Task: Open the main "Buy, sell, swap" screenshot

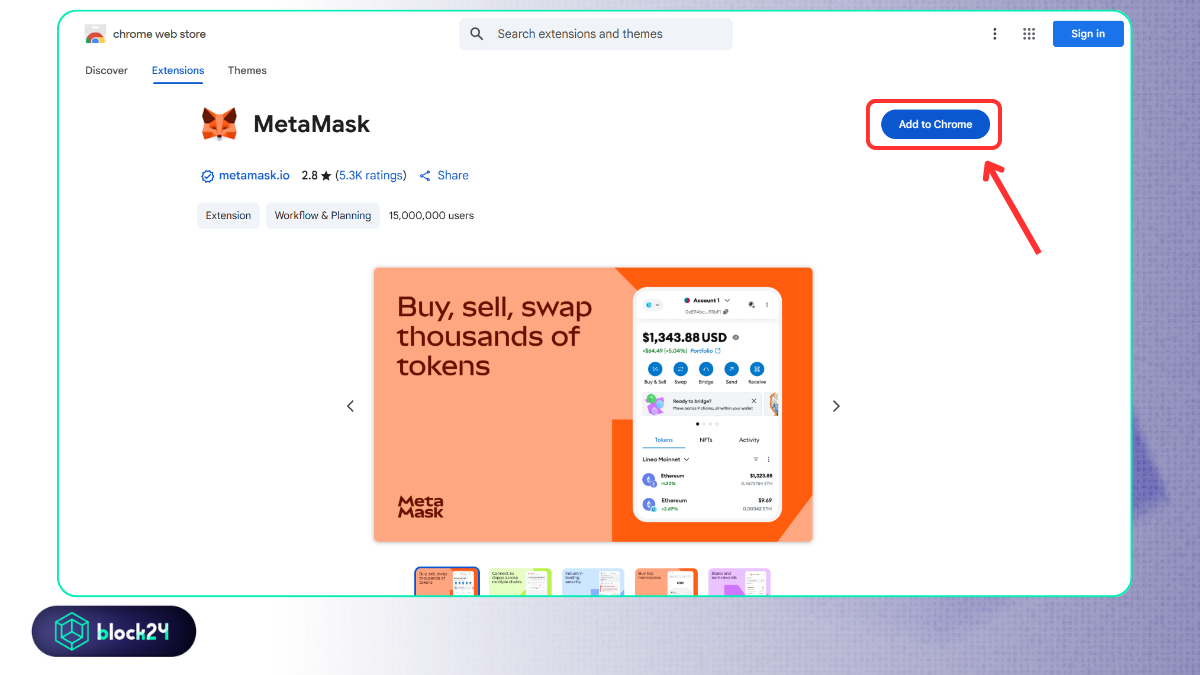Action: coord(593,404)
